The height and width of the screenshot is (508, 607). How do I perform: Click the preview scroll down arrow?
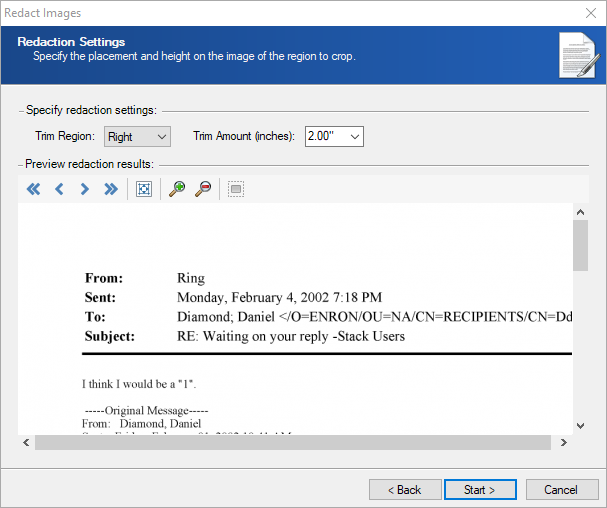[580, 425]
